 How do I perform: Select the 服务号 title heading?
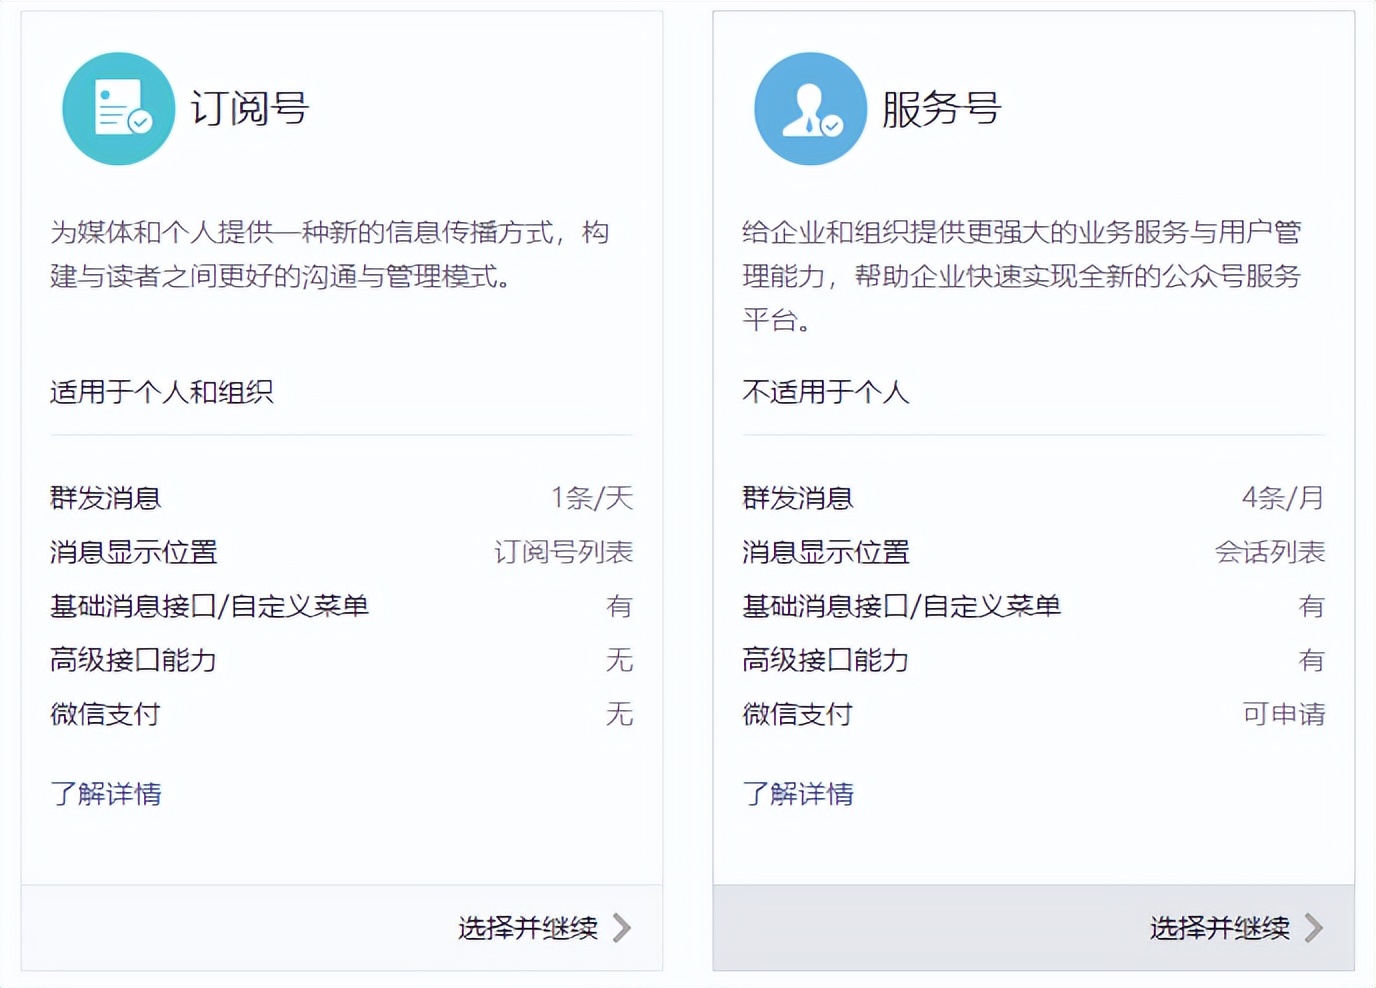(x=941, y=109)
